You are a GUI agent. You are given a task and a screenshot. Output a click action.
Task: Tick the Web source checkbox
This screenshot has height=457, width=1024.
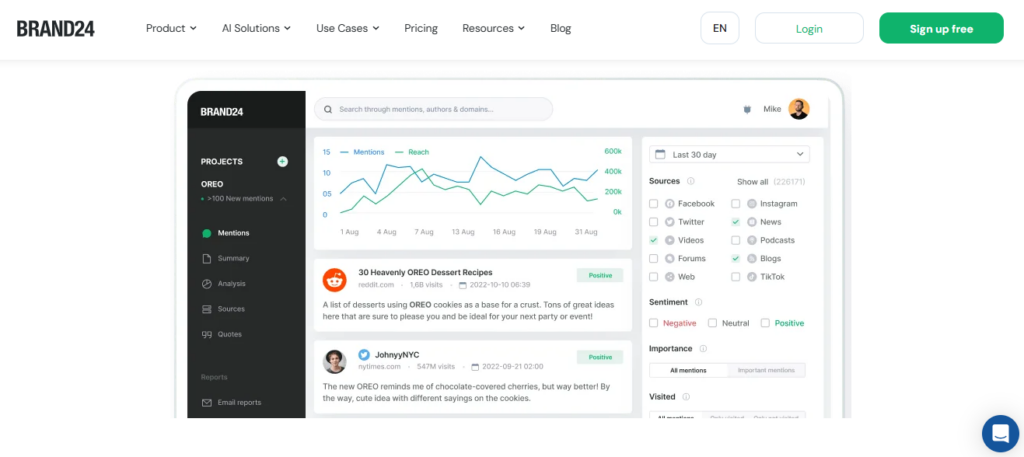point(654,277)
